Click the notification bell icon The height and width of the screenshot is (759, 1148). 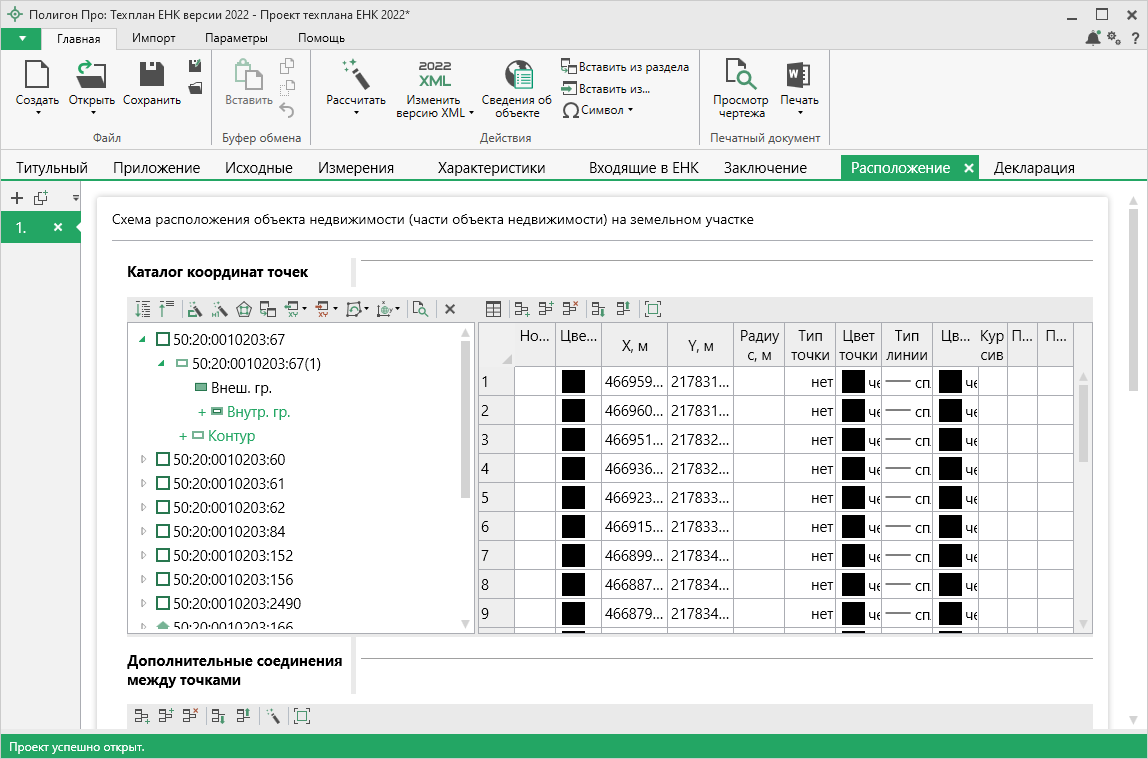coord(1093,38)
